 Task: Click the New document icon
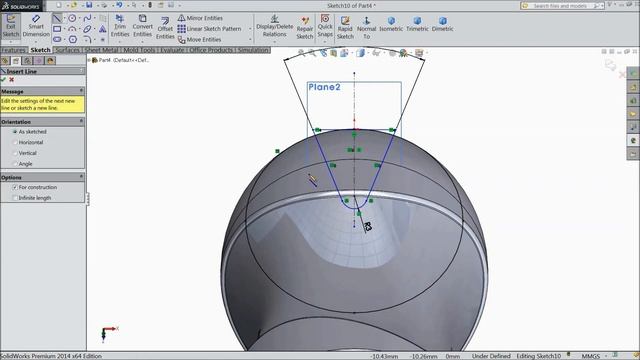pos(59,5)
